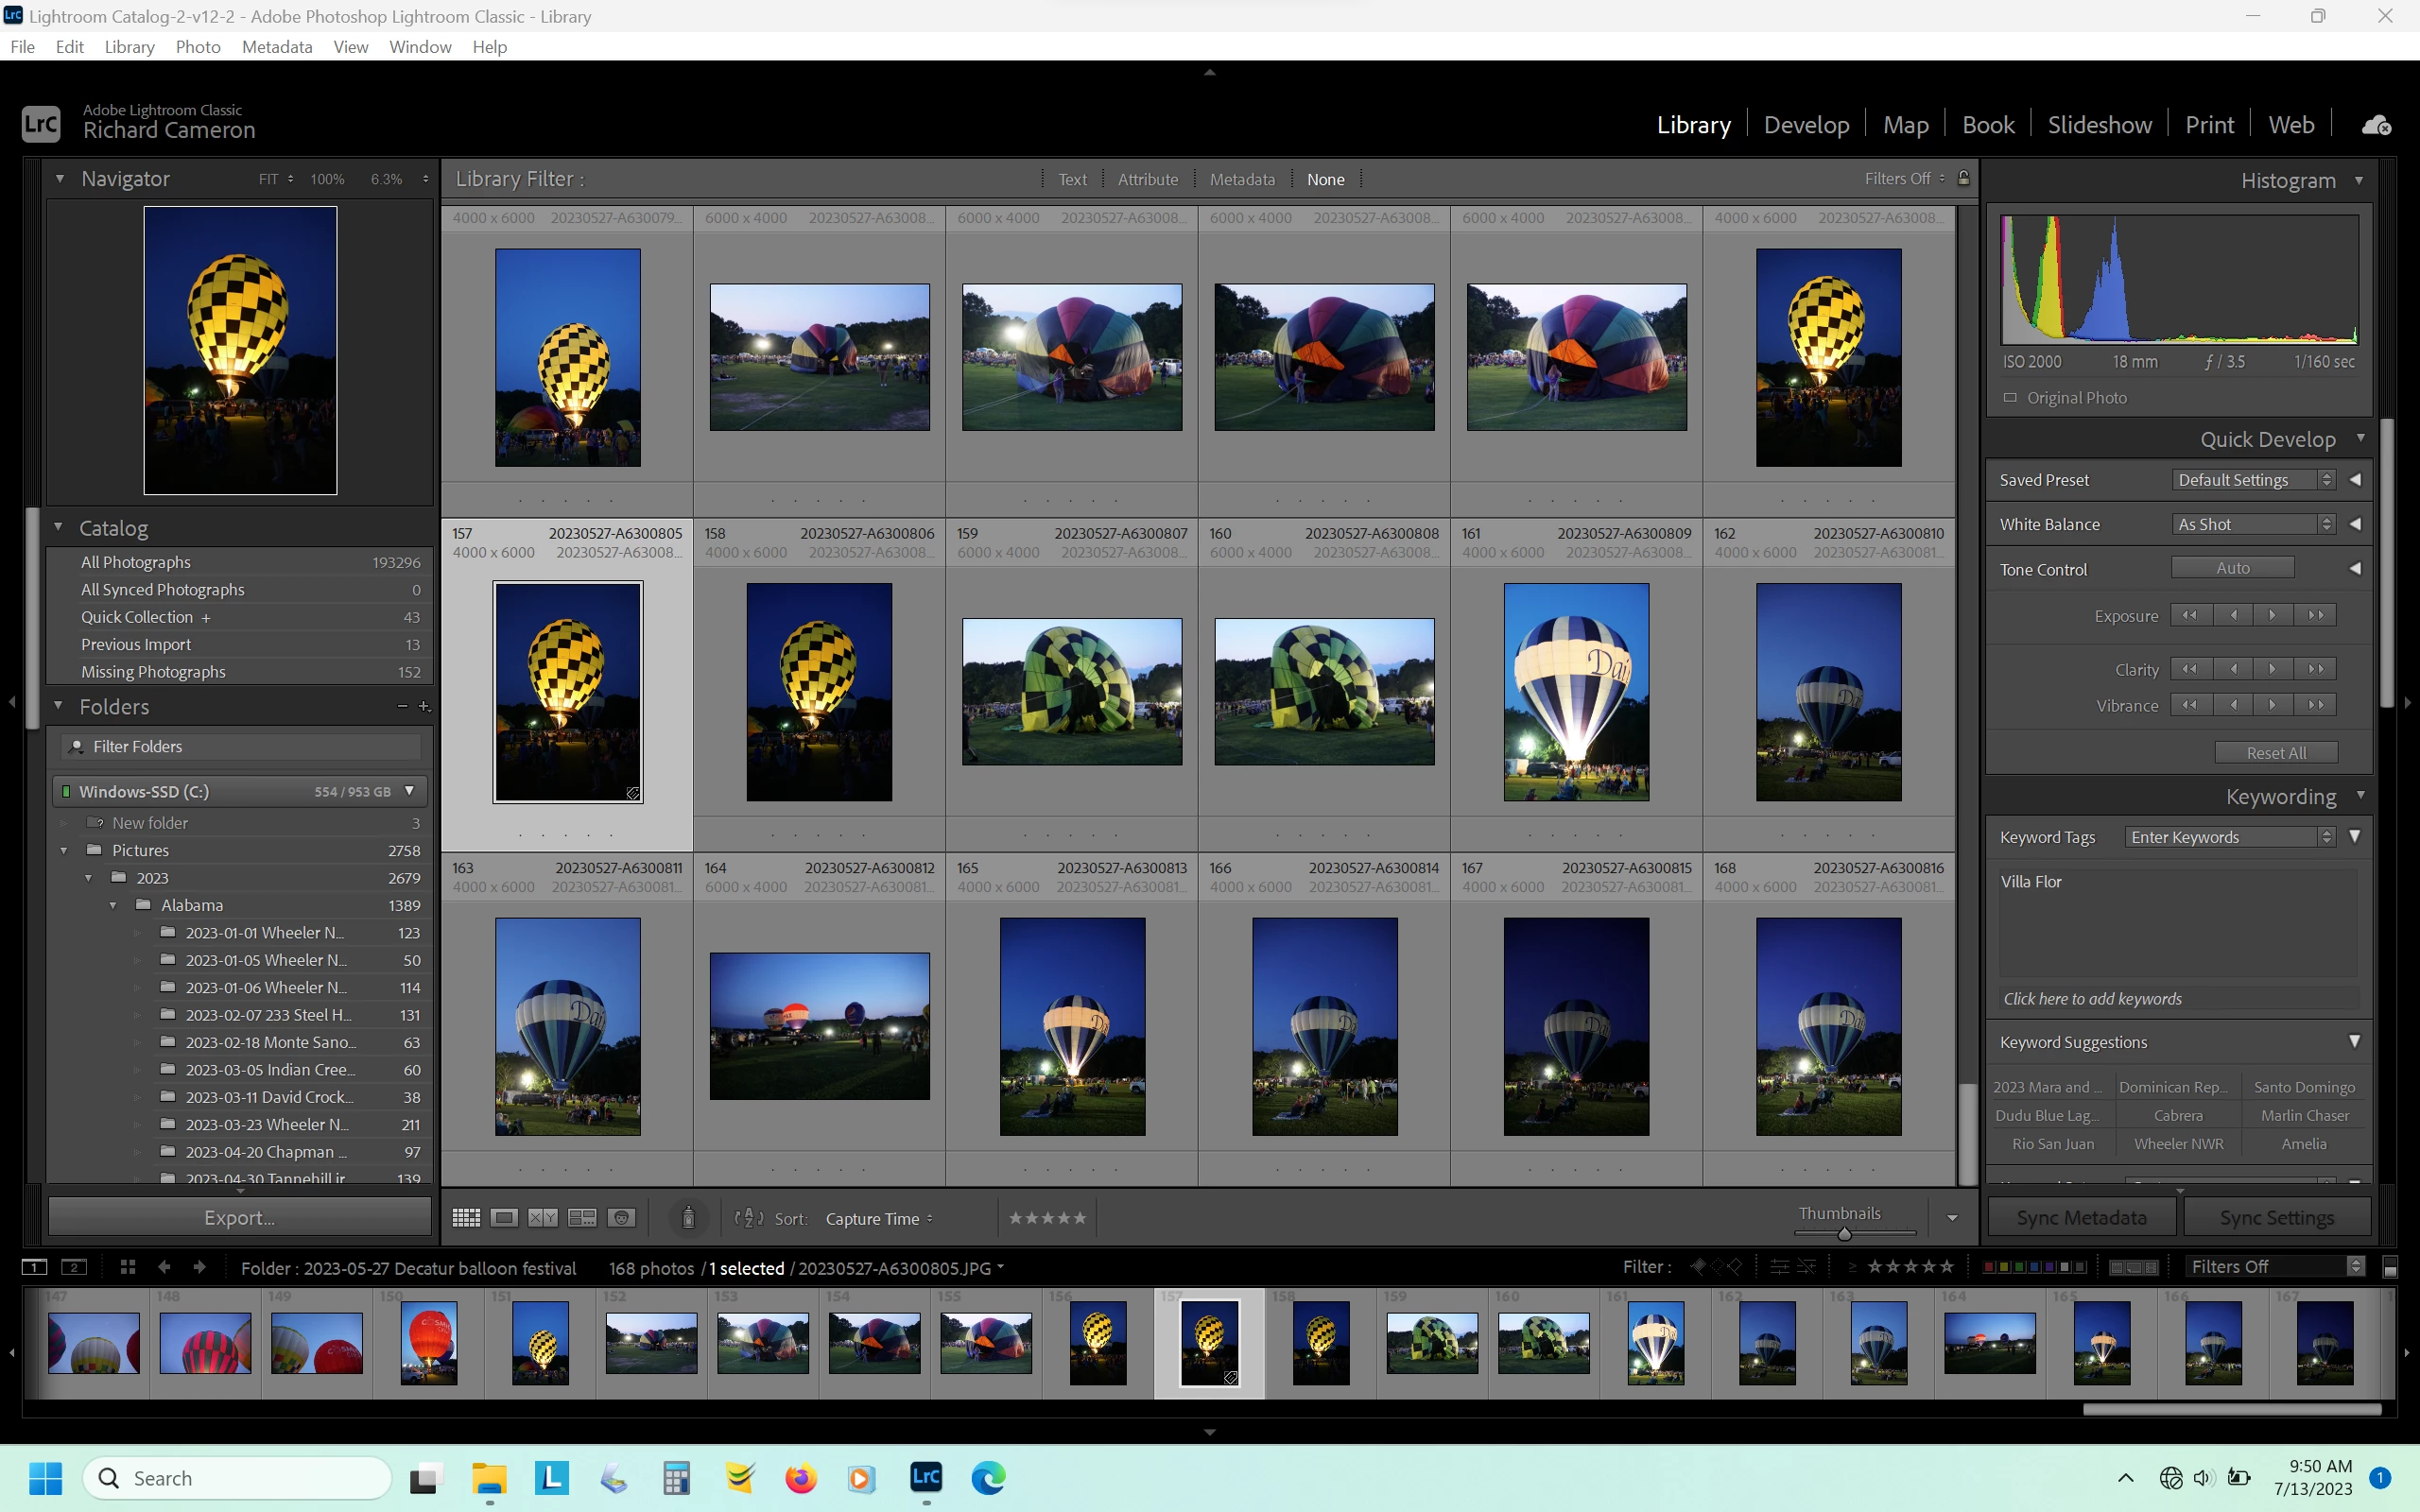Open the Saved Preset dropdown
This screenshot has width=2420, height=1512.
click(2253, 480)
